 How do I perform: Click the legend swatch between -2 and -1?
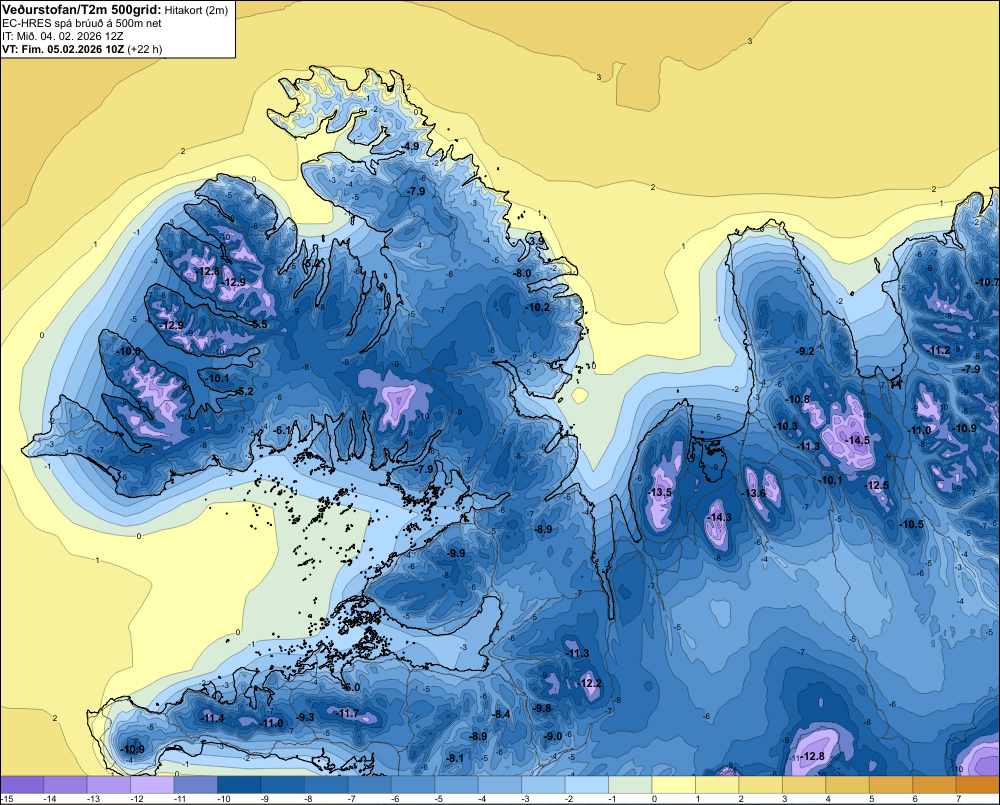pos(587,785)
